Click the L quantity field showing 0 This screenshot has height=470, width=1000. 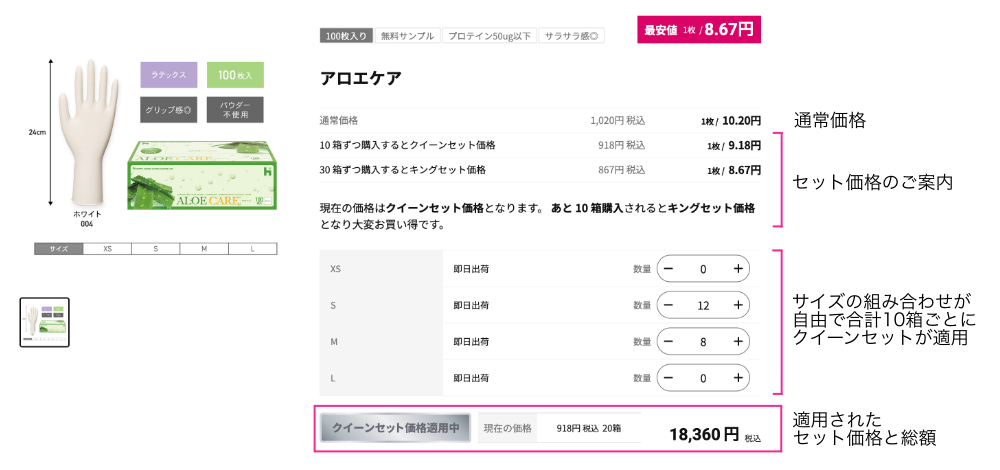pos(703,378)
